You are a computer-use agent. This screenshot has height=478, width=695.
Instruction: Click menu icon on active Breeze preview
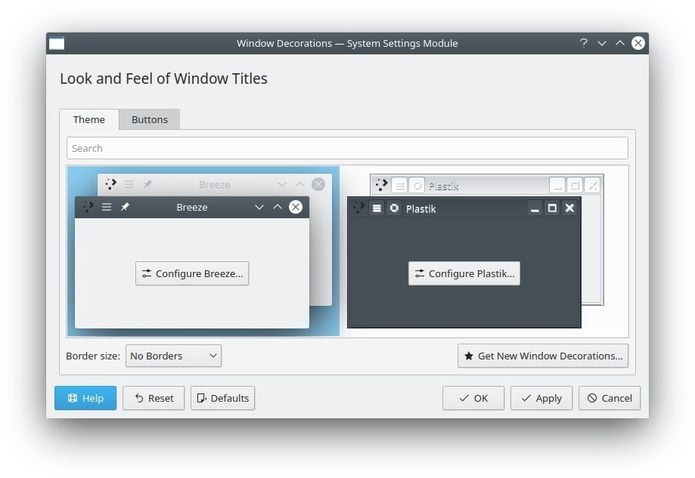pos(106,207)
